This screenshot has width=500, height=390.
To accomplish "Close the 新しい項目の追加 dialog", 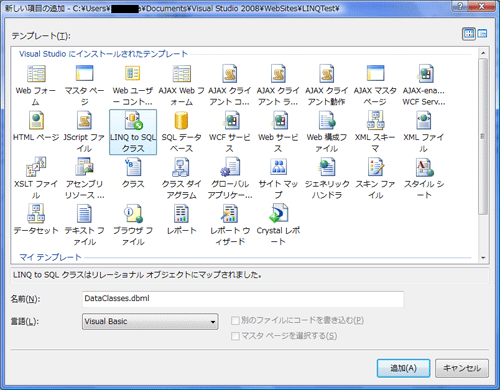I will (x=482, y=6).
